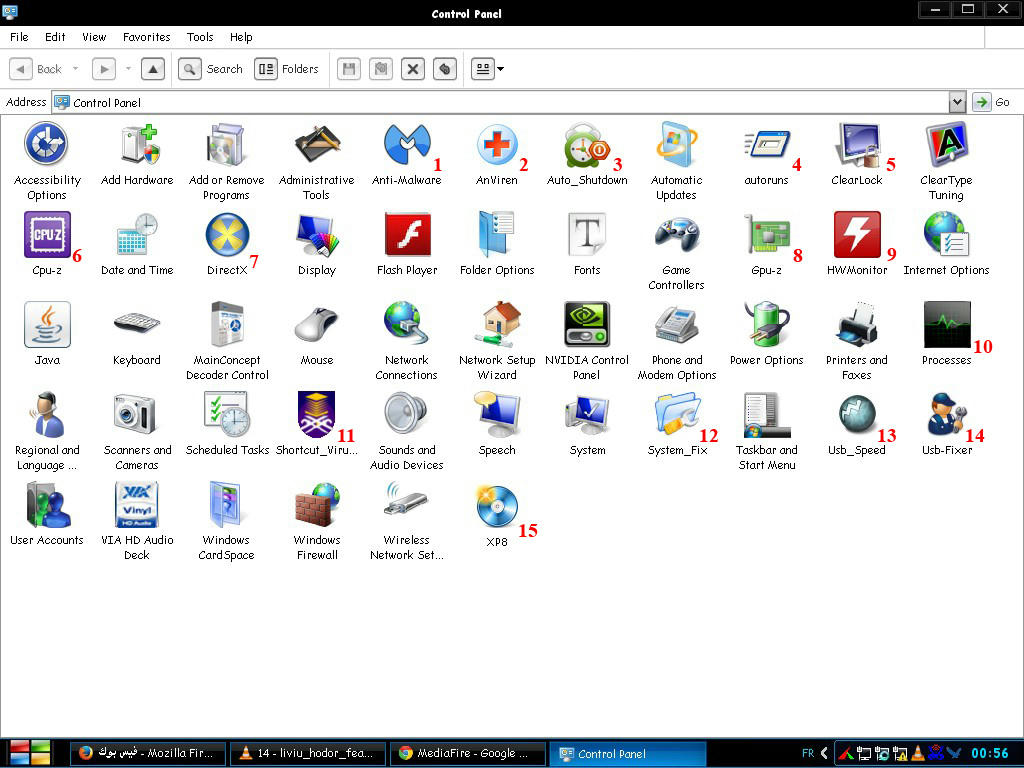
Task: Open User Accounts applet
Action: pyautogui.click(x=47, y=504)
